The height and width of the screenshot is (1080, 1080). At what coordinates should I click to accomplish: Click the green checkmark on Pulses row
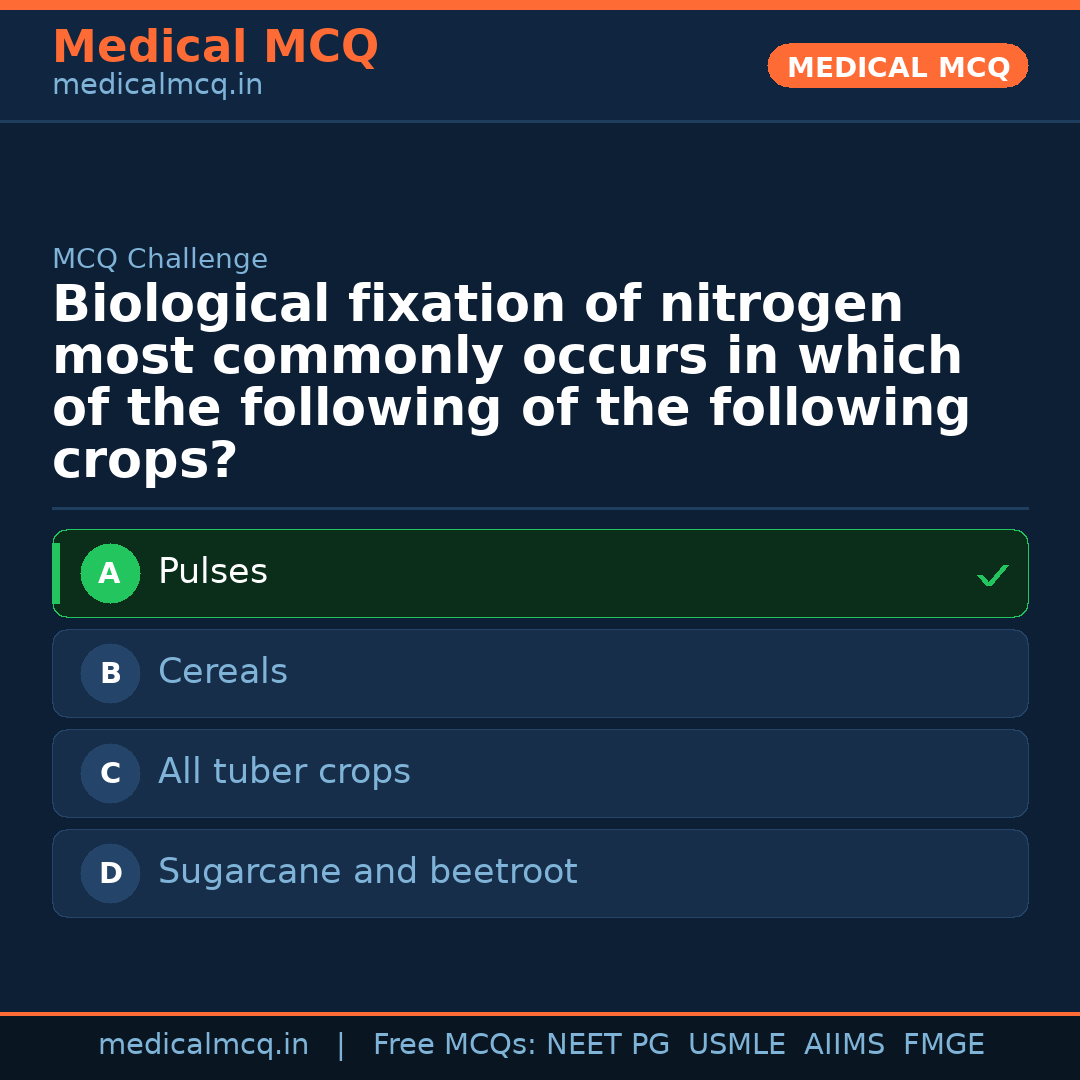click(x=992, y=576)
